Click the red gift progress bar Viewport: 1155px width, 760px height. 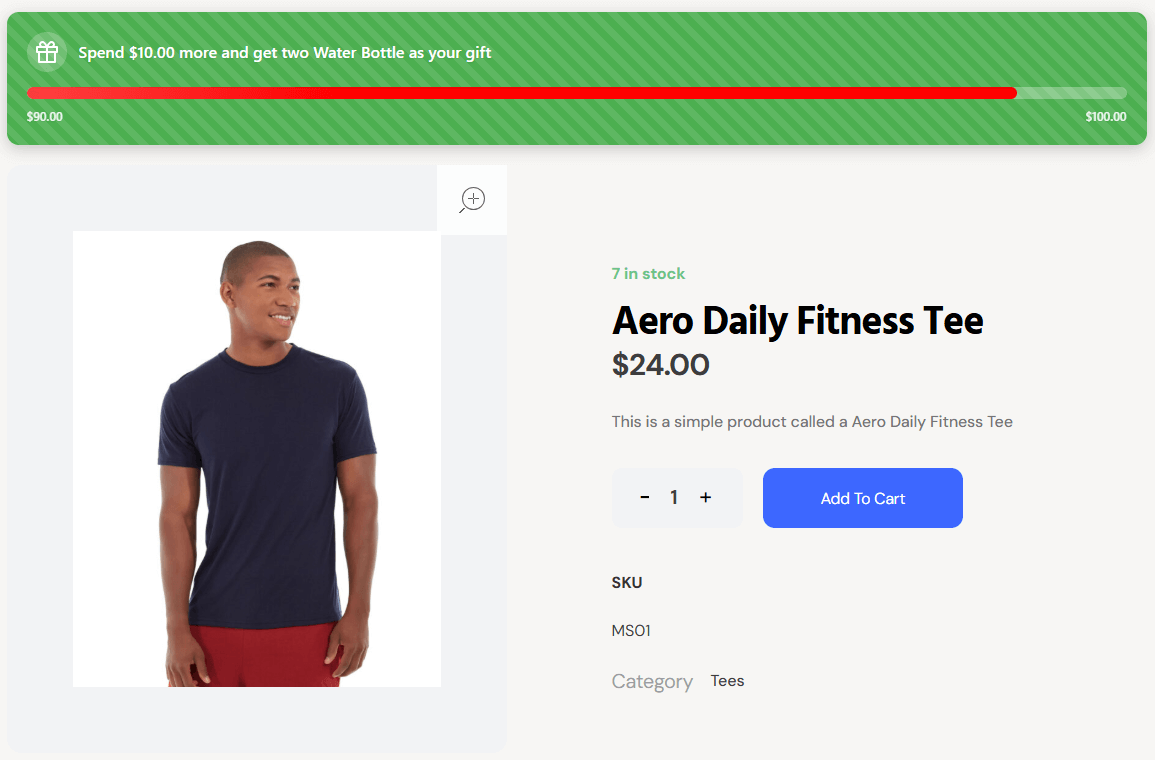[520, 93]
